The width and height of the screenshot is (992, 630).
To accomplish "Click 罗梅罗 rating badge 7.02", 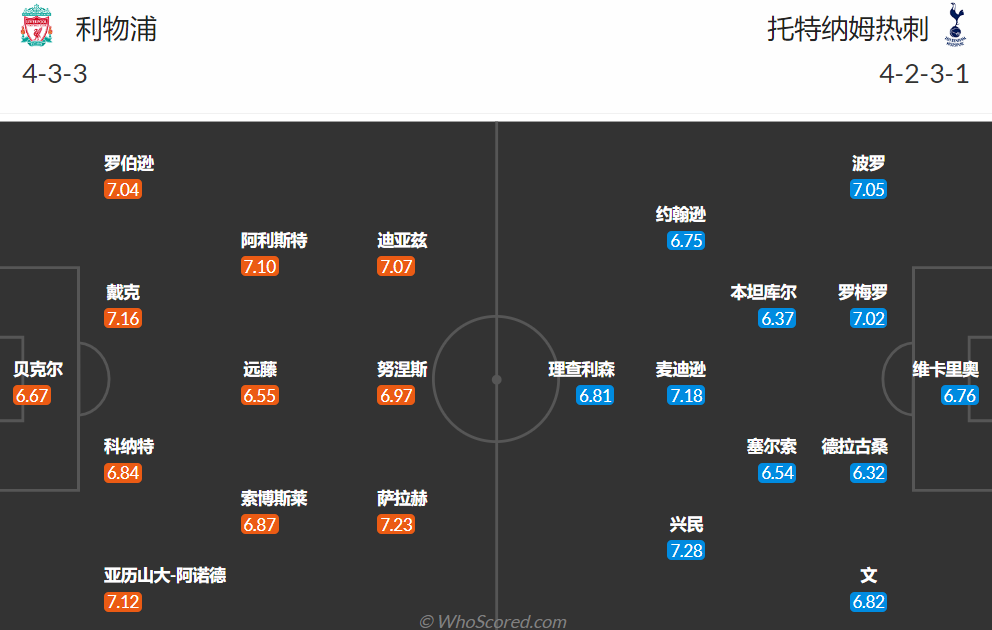I will pyautogui.click(x=868, y=318).
